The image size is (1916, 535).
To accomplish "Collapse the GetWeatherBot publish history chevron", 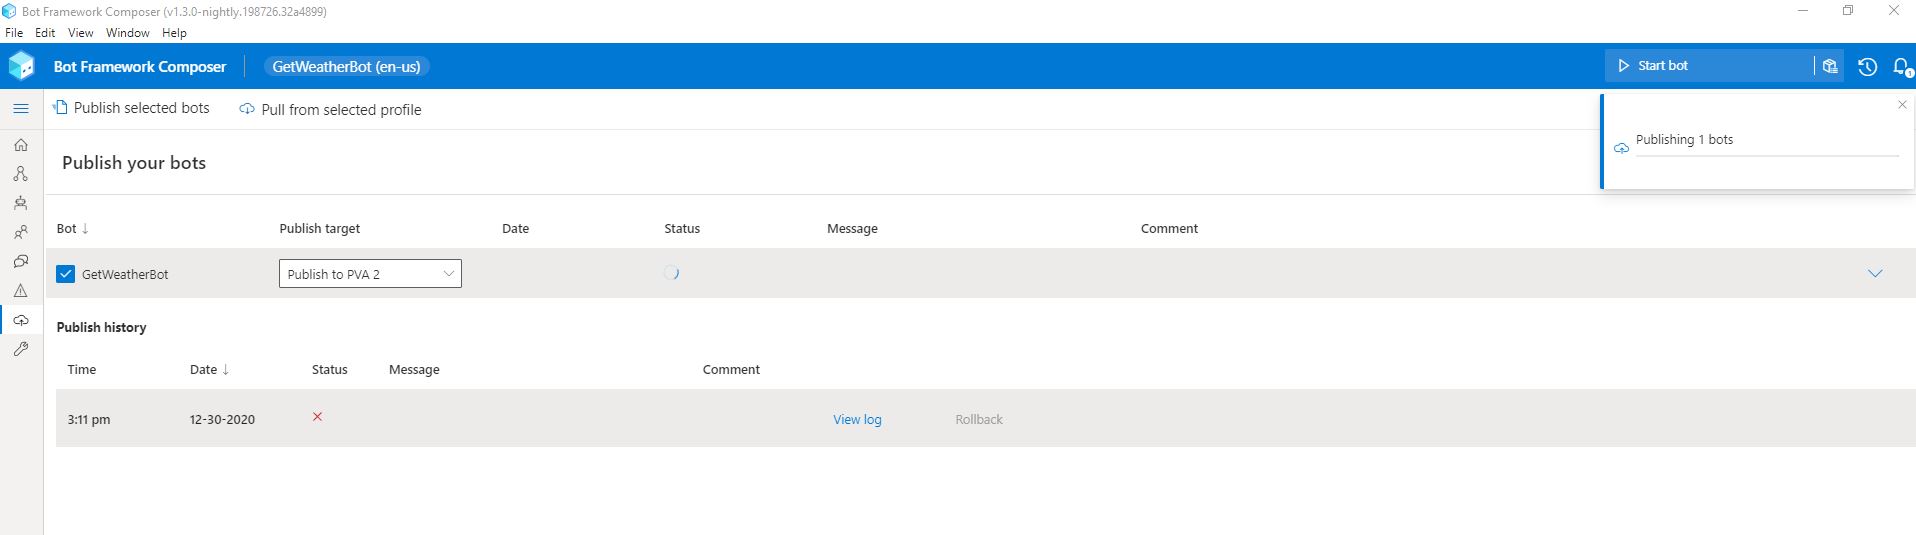I will point(1875,273).
